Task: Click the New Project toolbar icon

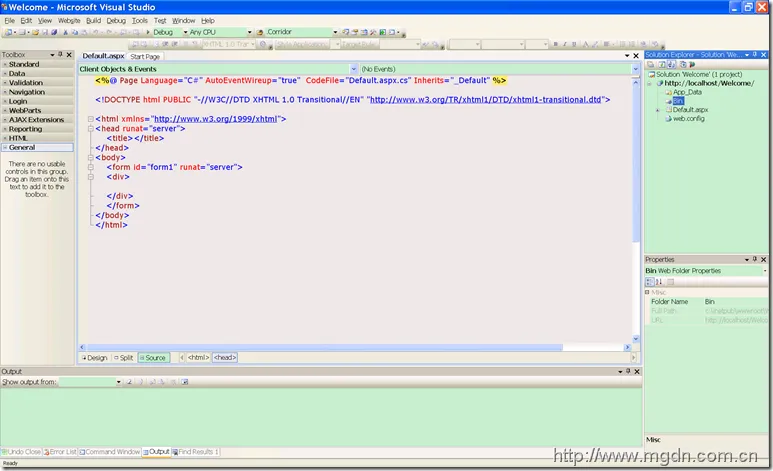Action: [8, 32]
